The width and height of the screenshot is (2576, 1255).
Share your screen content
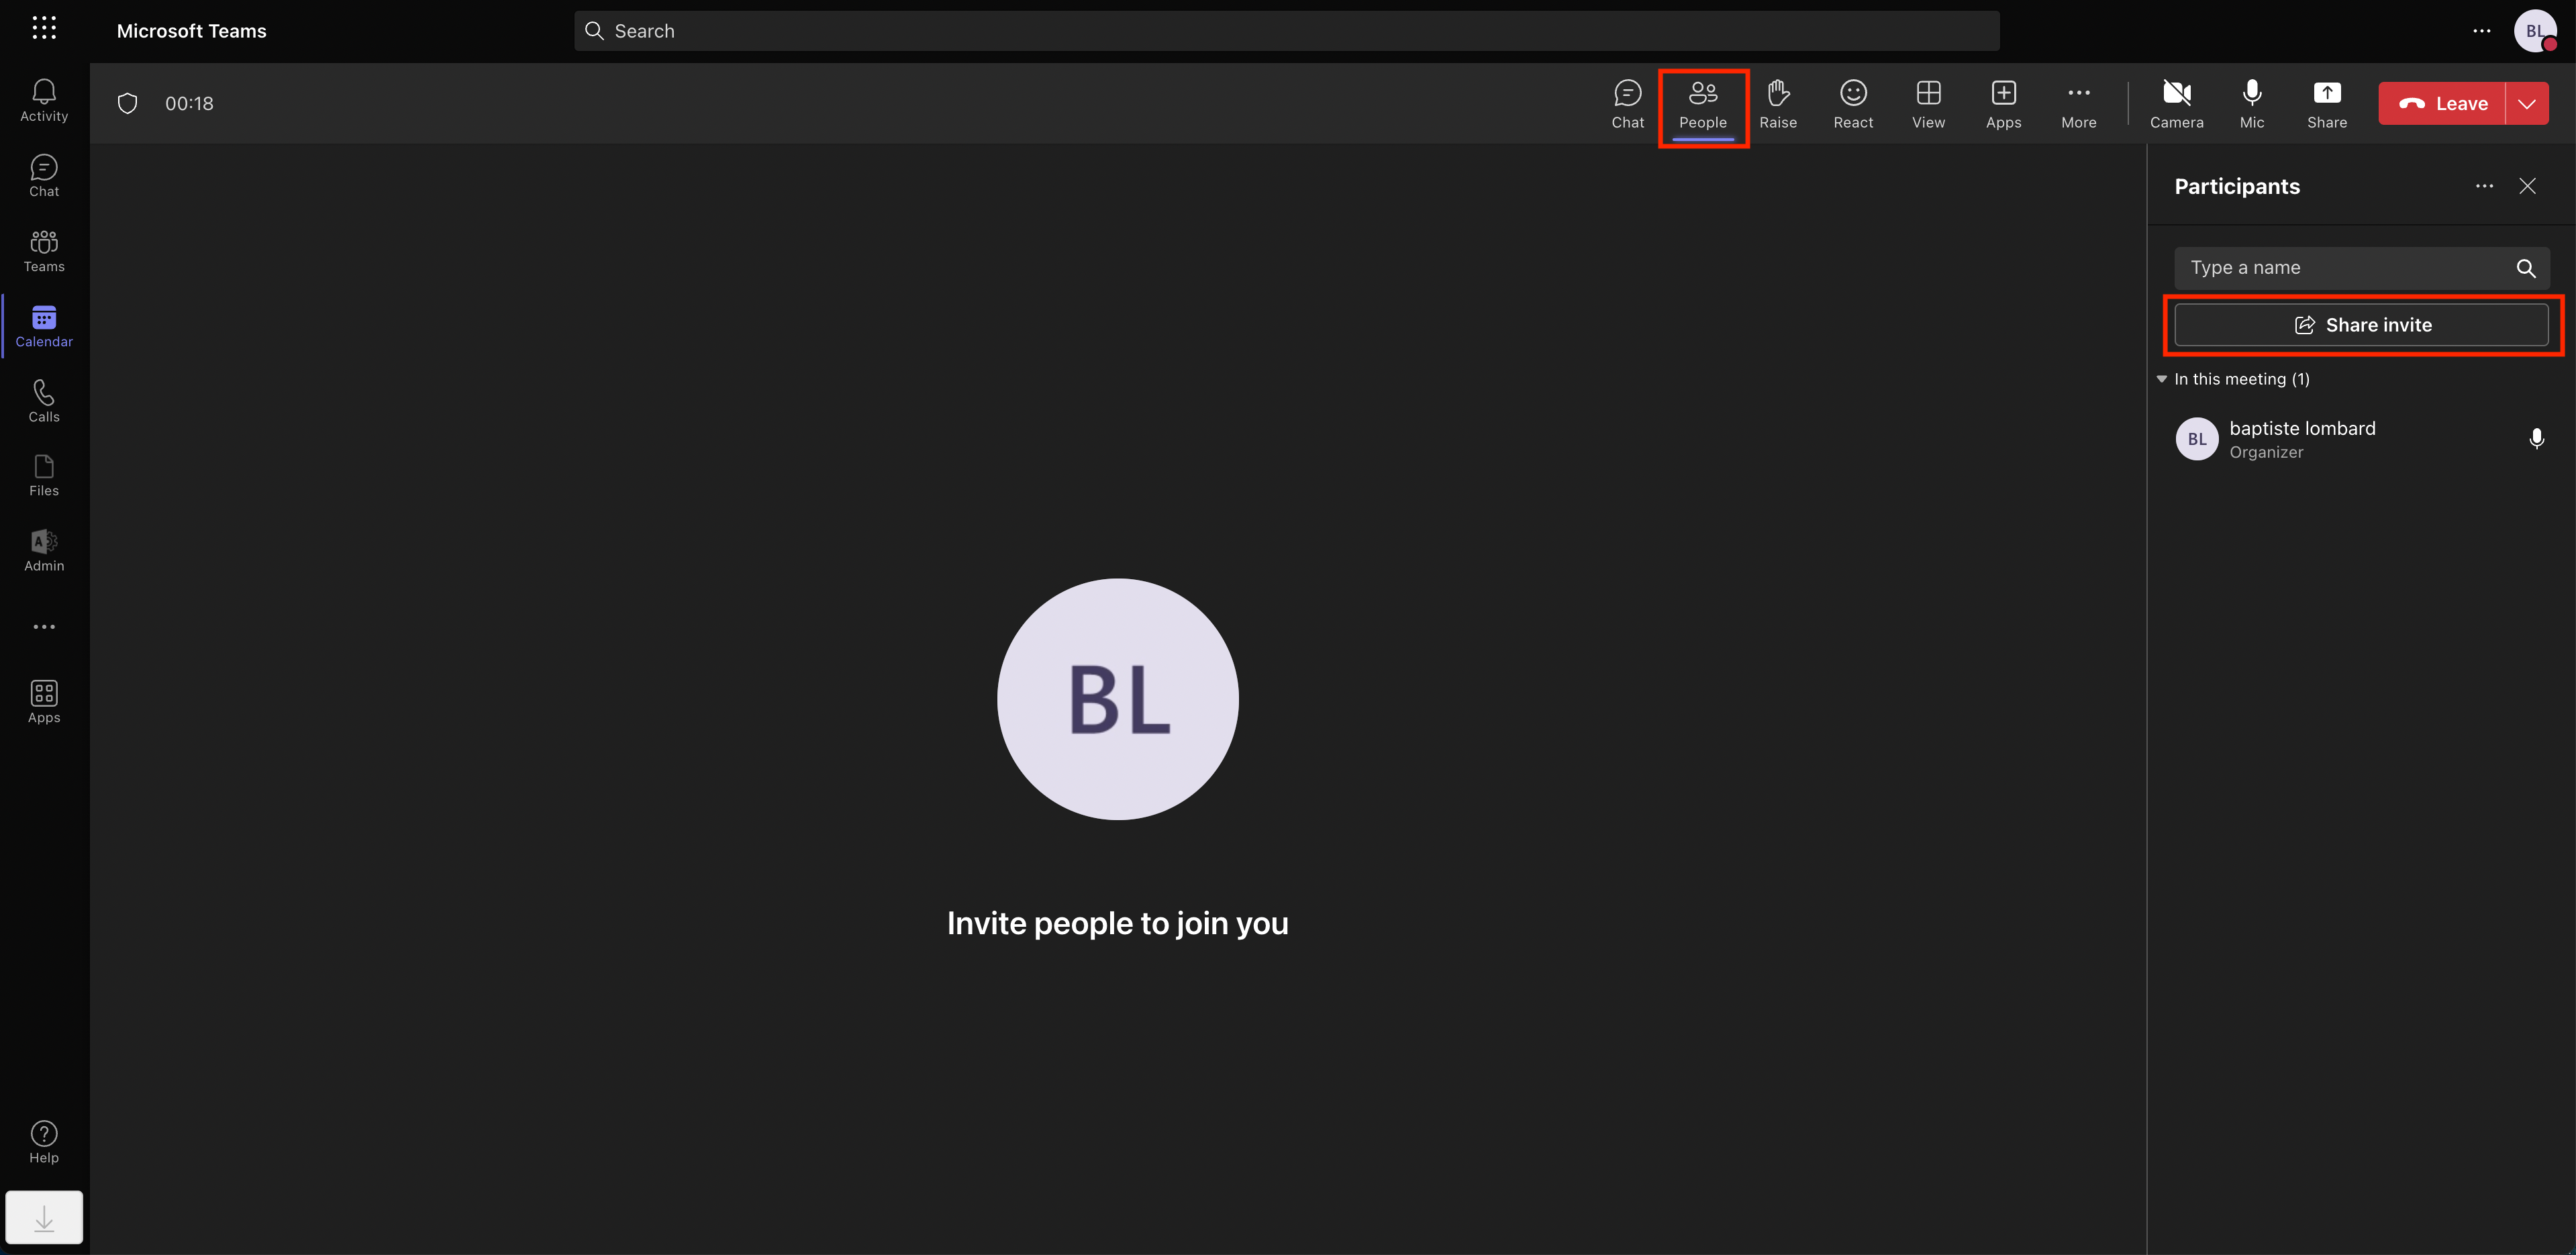[x=2326, y=104]
